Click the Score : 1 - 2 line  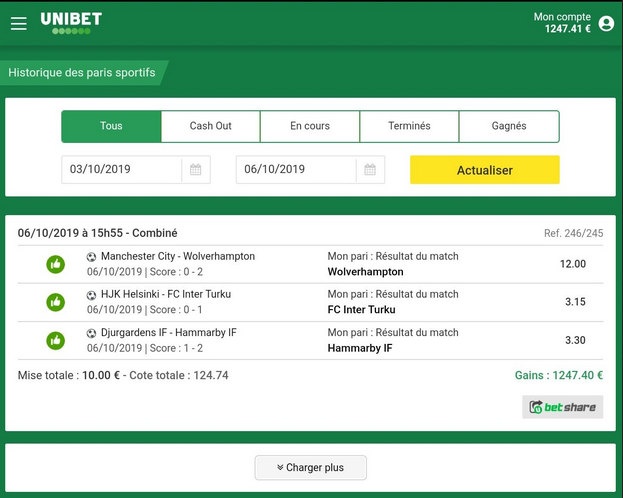point(176,348)
